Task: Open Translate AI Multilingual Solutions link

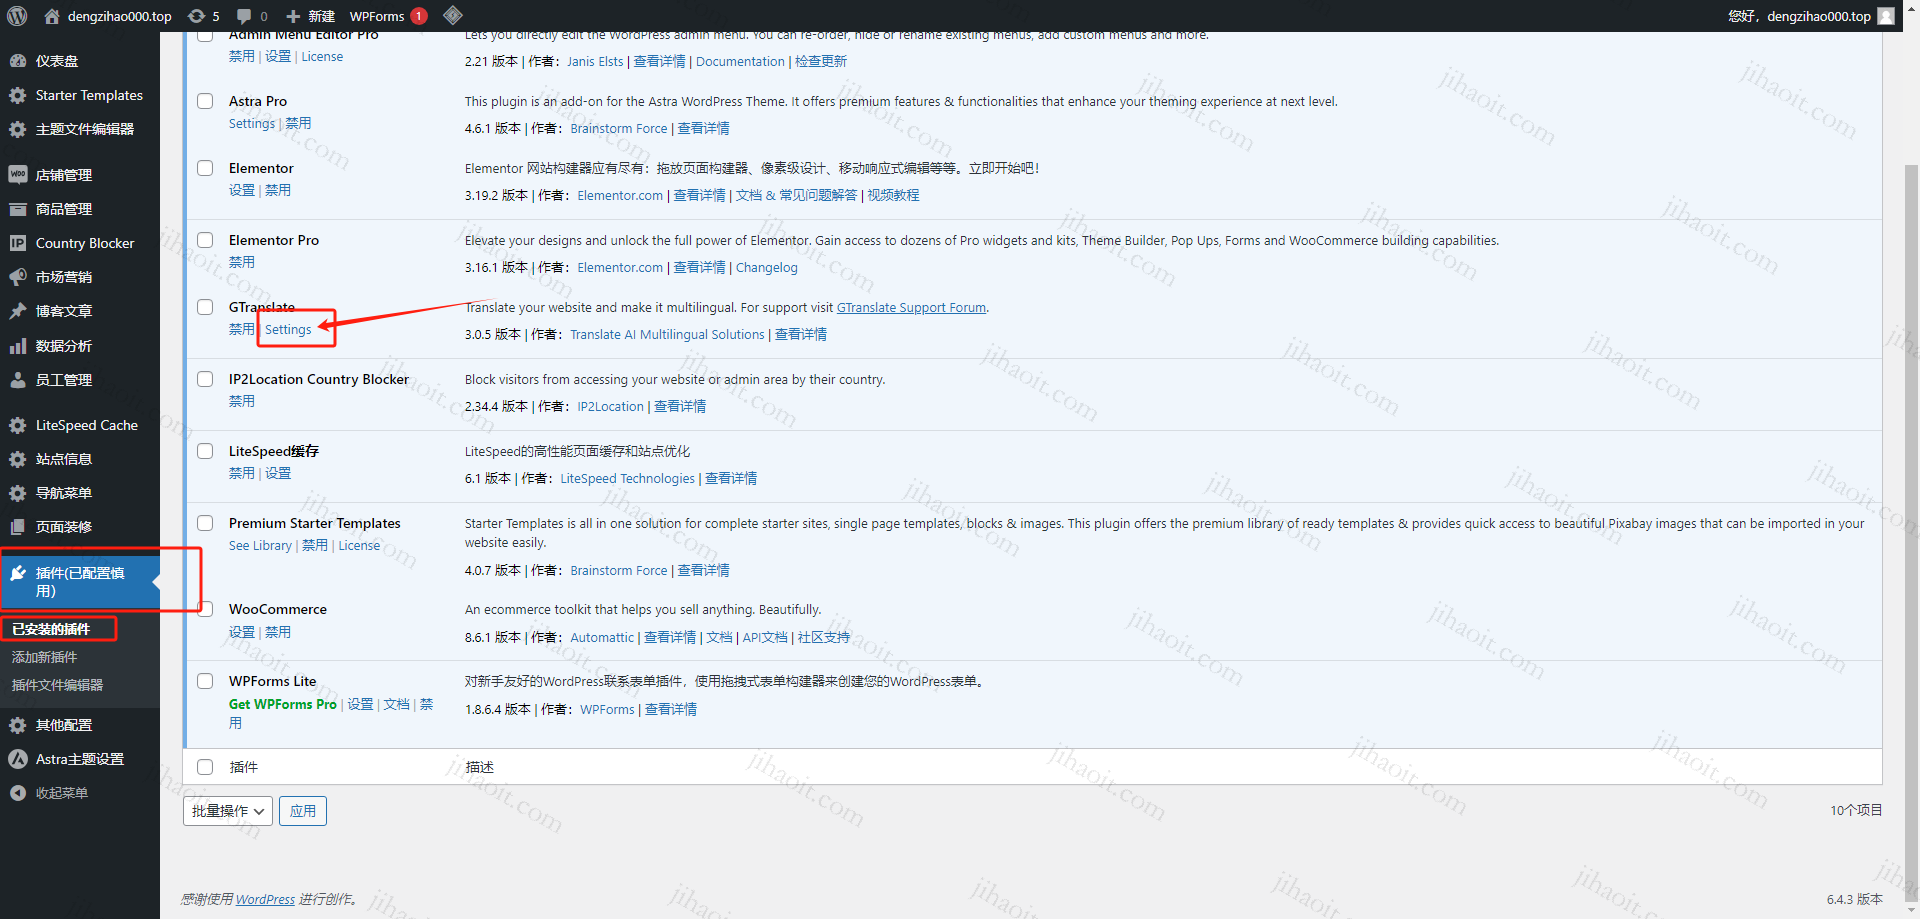Action: (x=667, y=334)
